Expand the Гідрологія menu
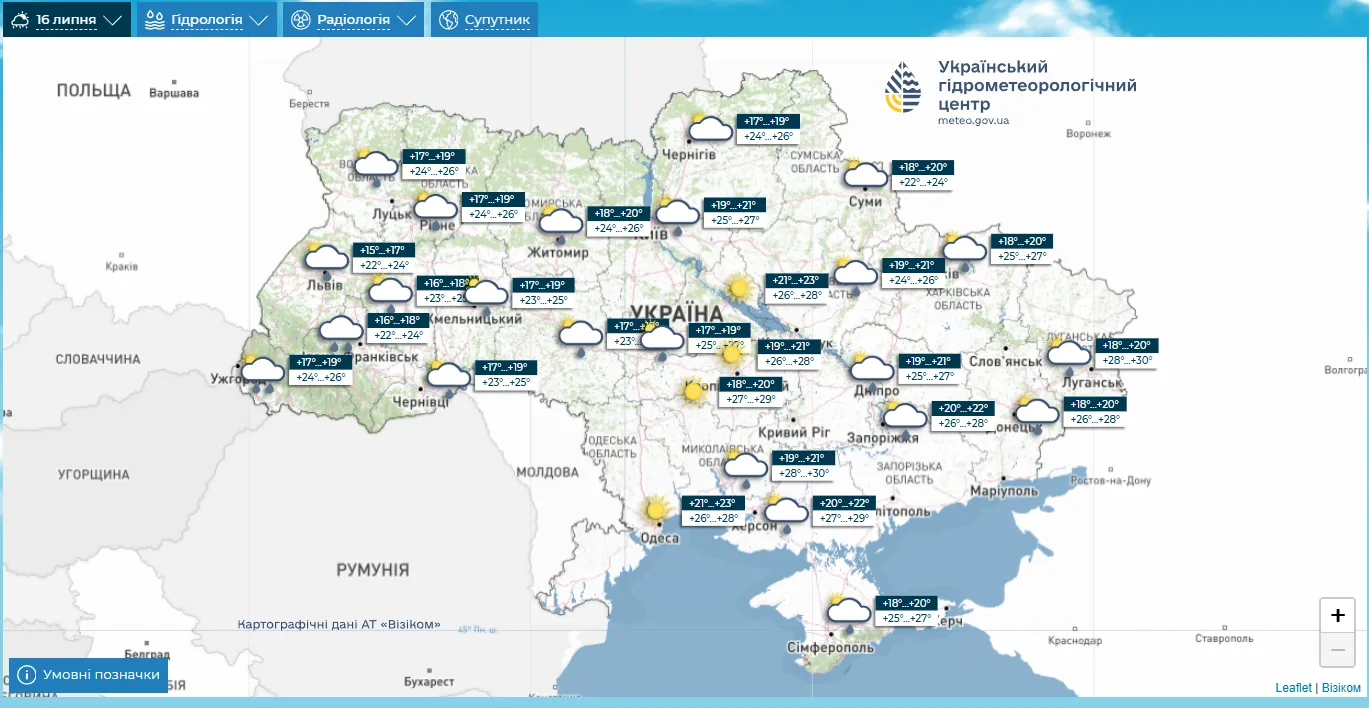Viewport: 1369px width, 708px height. pyautogui.click(x=207, y=19)
